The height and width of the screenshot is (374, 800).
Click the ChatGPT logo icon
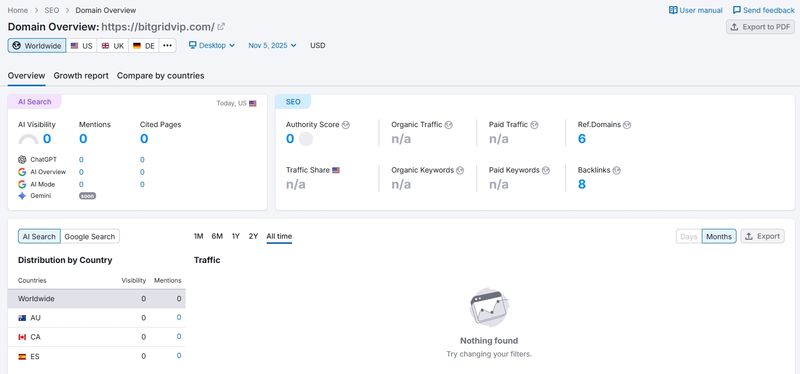tap(22, 160)
